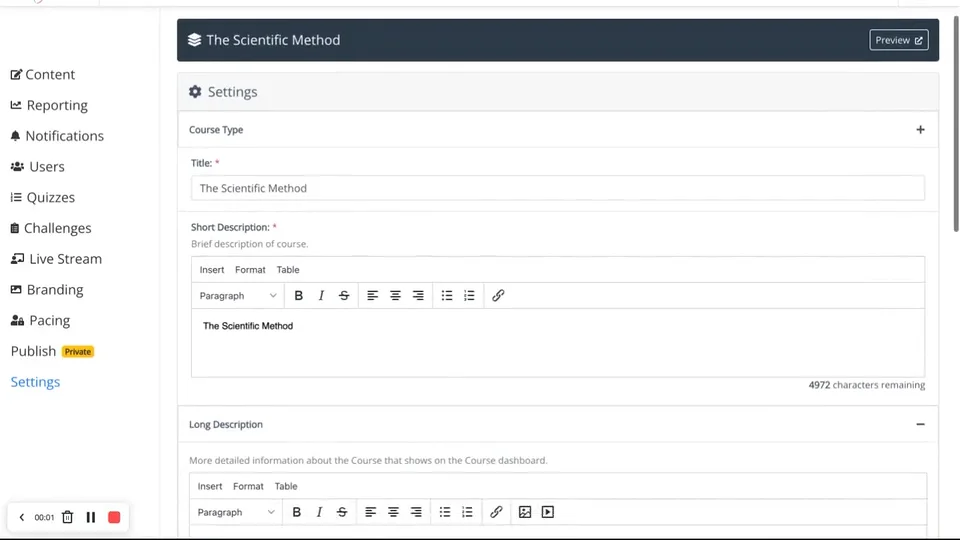
Task: Insert numbered list in Short Description editor
Action: pyautogui.click(x=470, y=296)
